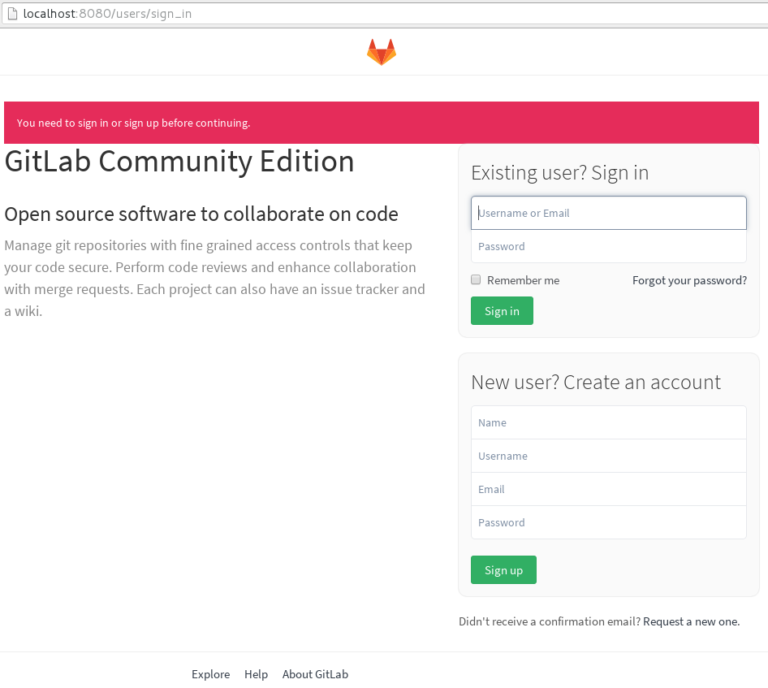Open the Explore footer link
Image resolution: width=768 pixels, height=688 pixels.
coord(211,674)
